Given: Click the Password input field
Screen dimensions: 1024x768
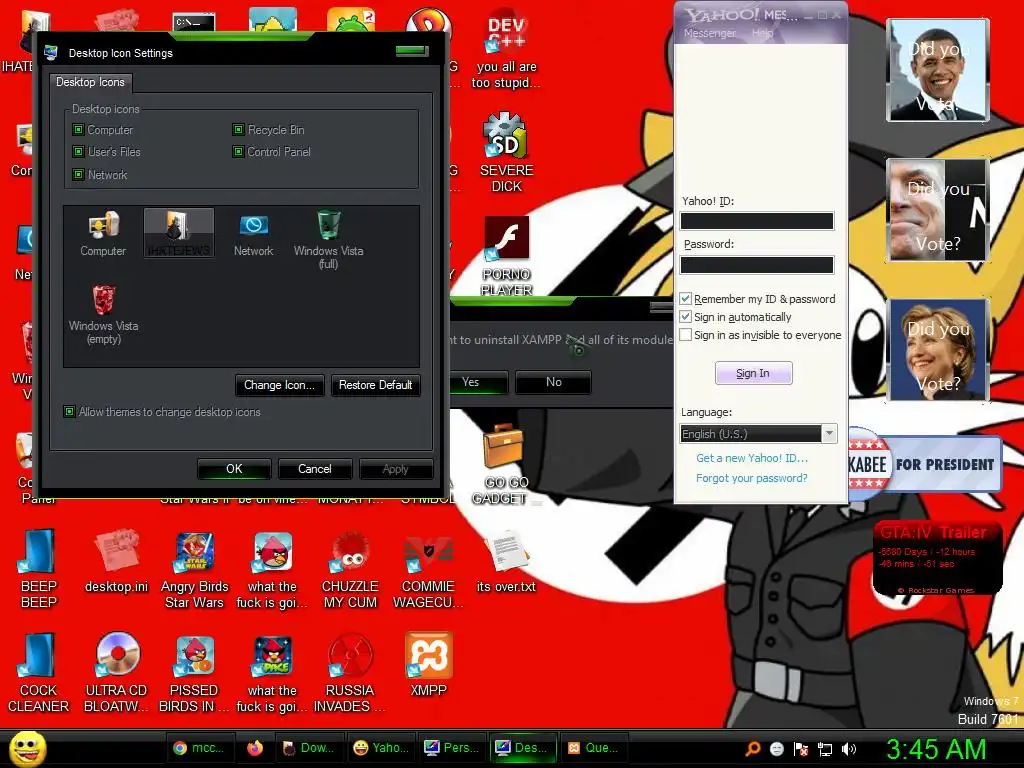Looking at the screenshot, I should [x=757, y=264].
